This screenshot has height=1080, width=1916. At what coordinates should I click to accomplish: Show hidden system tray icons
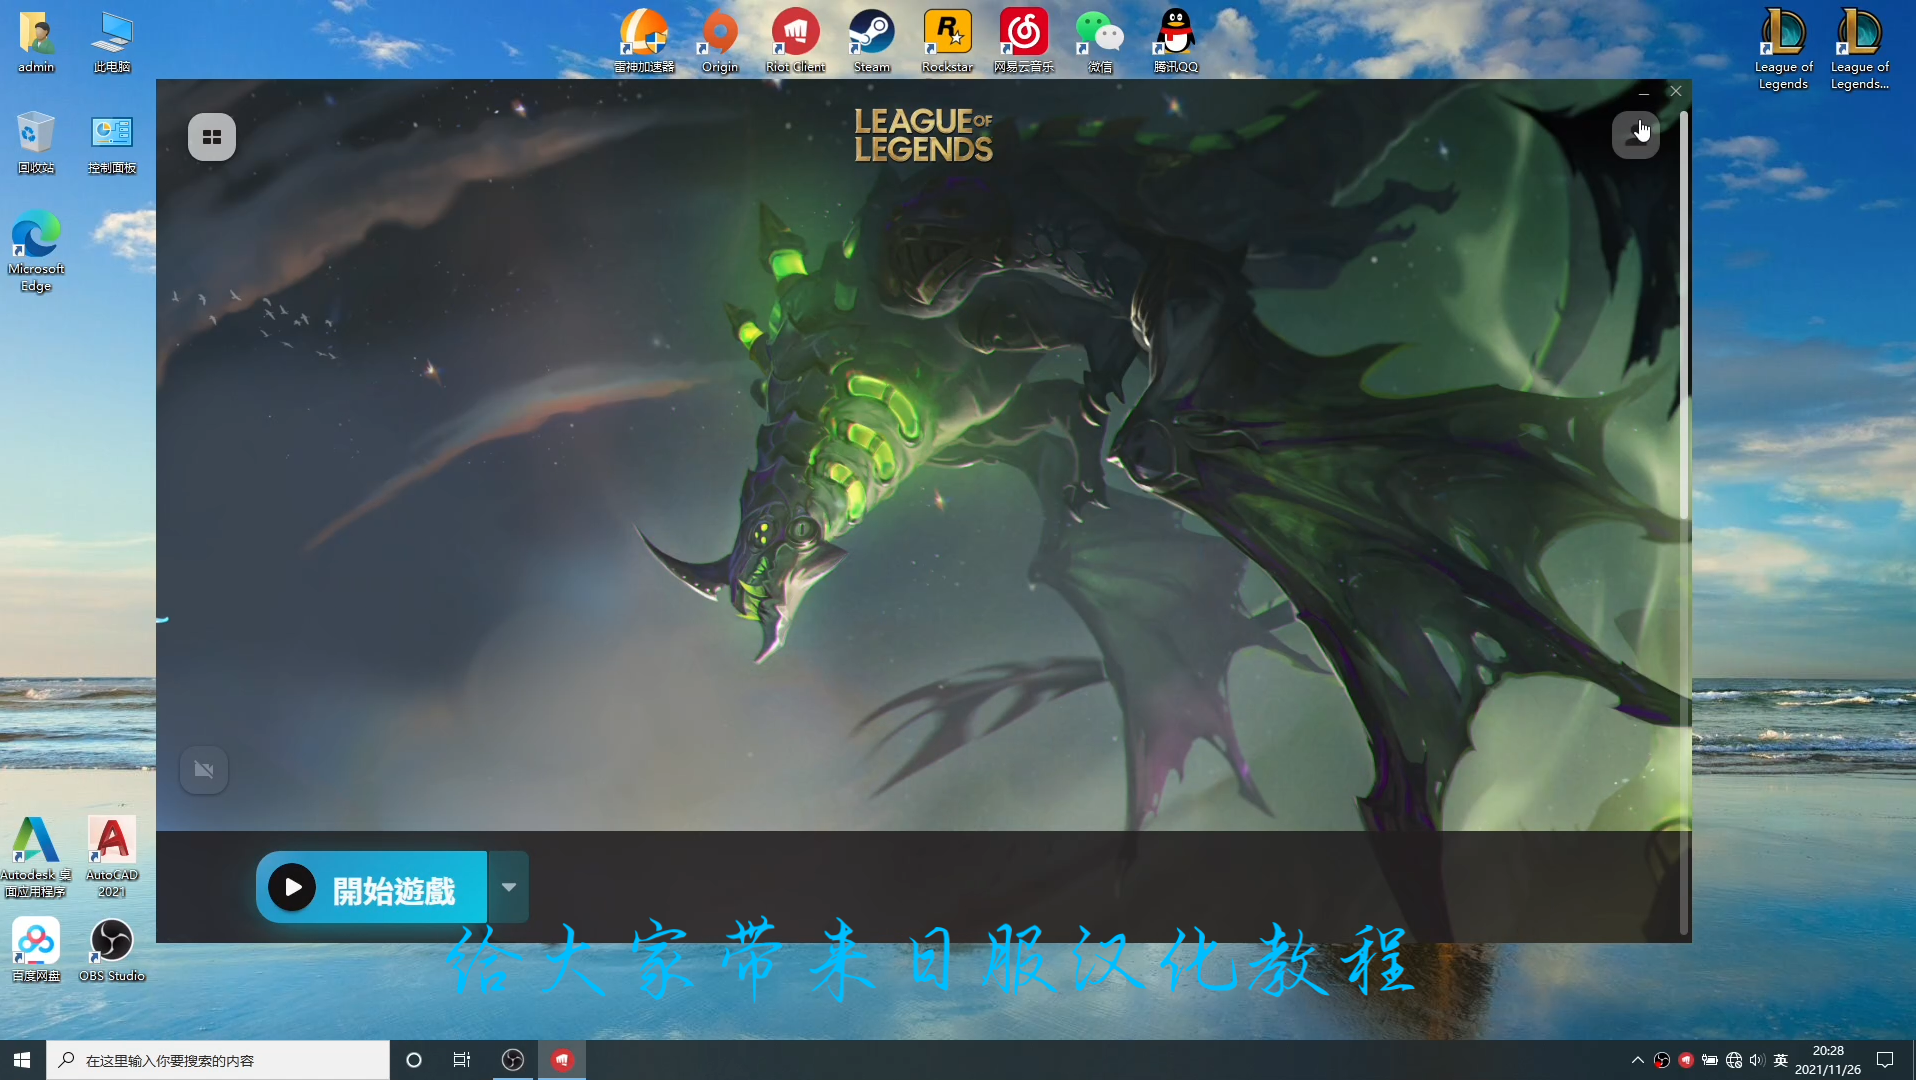tap(1637, 1060)
